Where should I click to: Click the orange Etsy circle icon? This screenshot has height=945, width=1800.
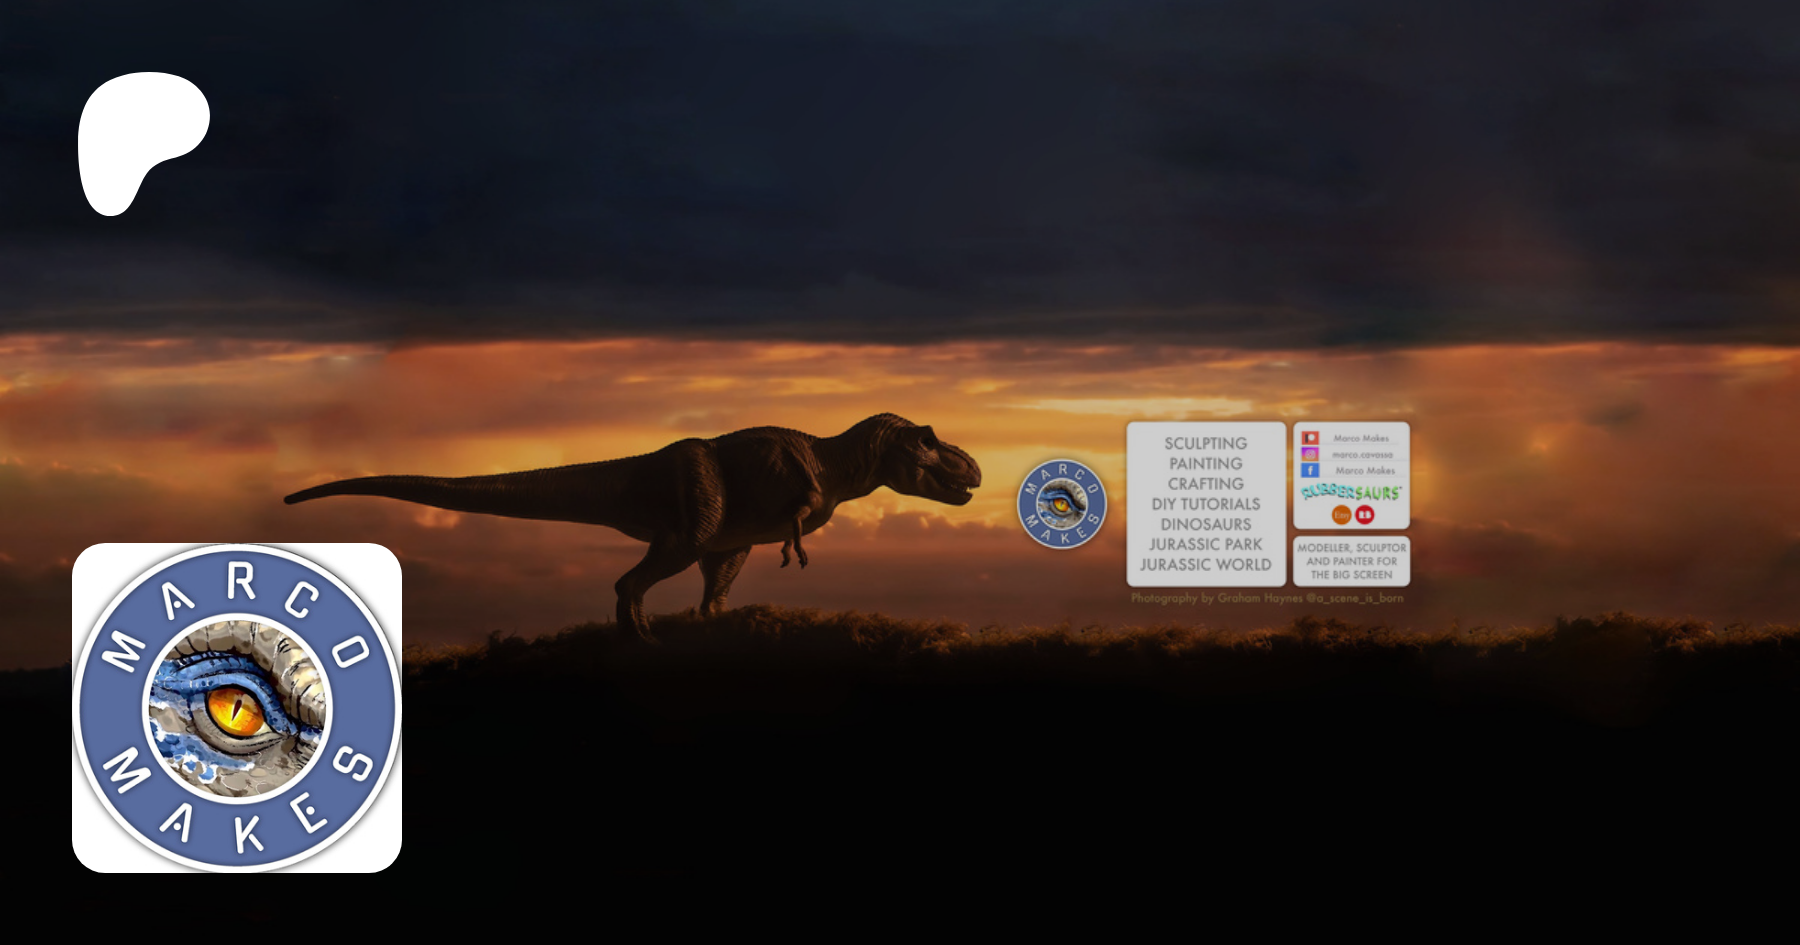pos(1341,514)
